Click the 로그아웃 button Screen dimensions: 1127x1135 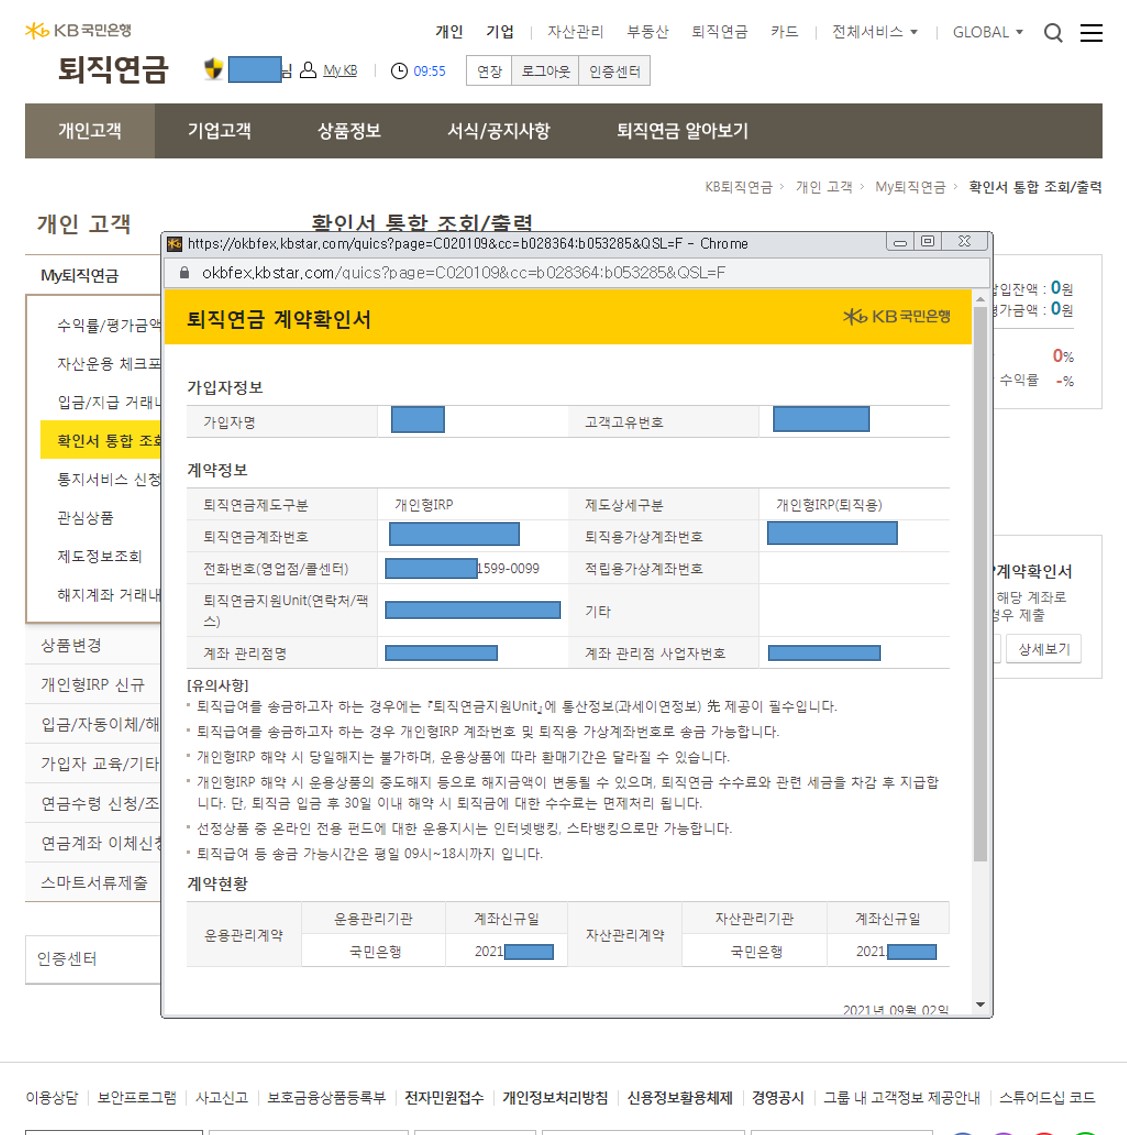[545, 71]
